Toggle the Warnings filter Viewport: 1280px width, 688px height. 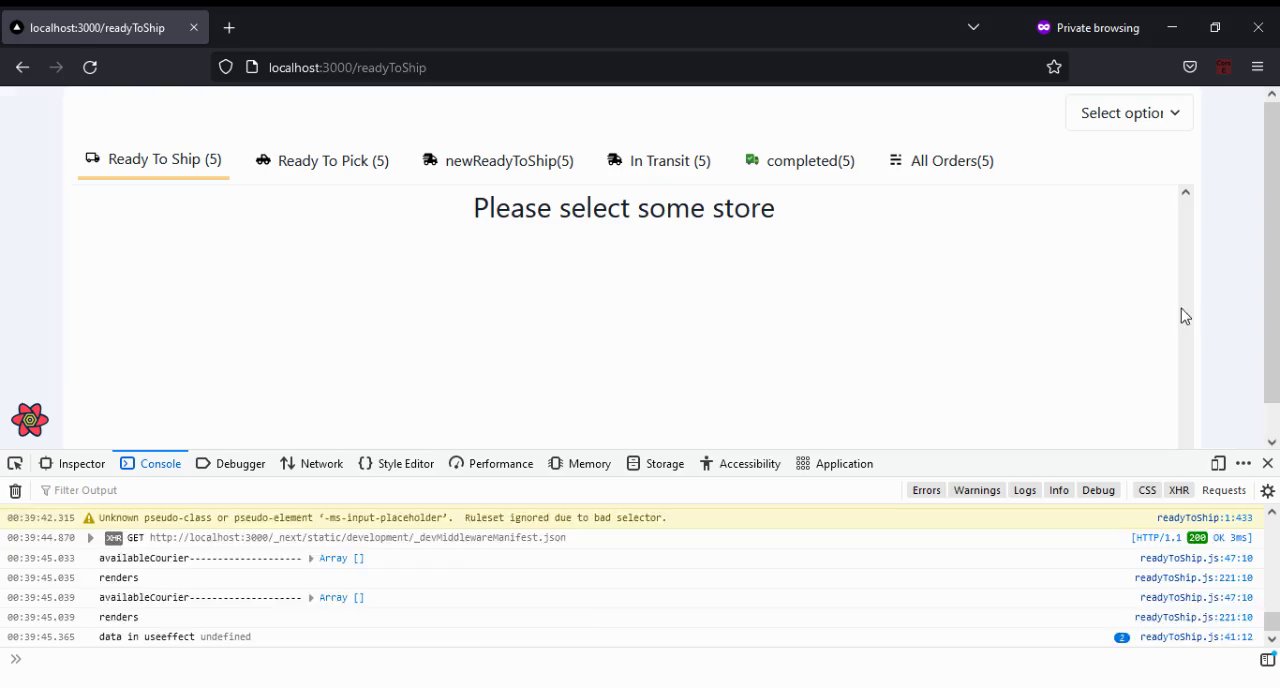click(x=976, y=490)
